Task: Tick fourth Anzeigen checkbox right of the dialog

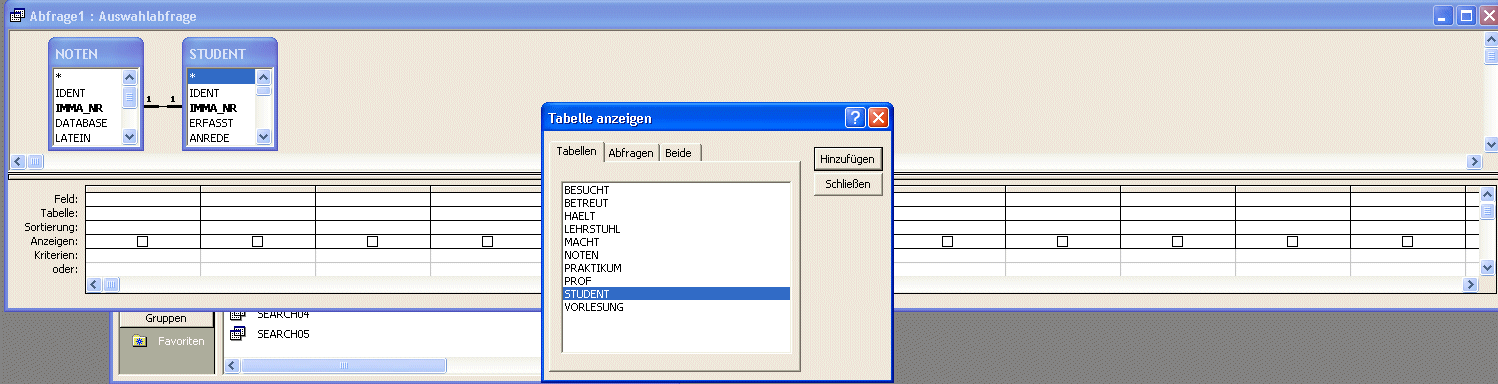Action: point(1293,241)
